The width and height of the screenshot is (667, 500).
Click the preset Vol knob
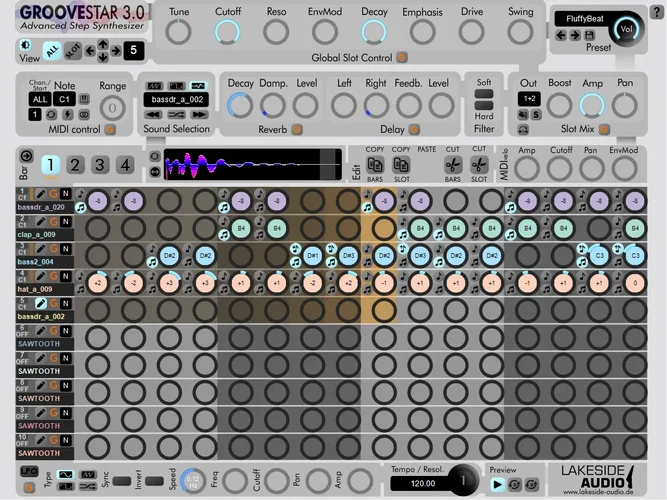[626, 29]
